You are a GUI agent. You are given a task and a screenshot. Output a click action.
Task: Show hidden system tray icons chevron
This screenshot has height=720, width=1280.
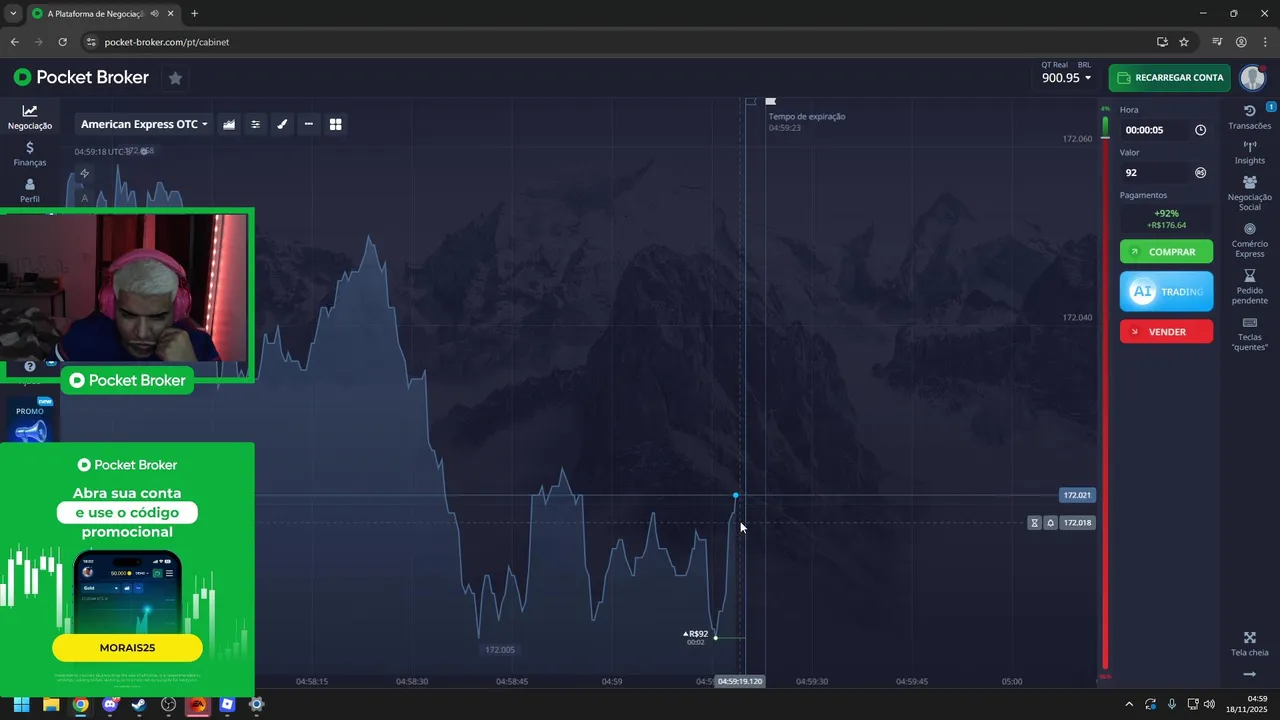(1129, 704)
